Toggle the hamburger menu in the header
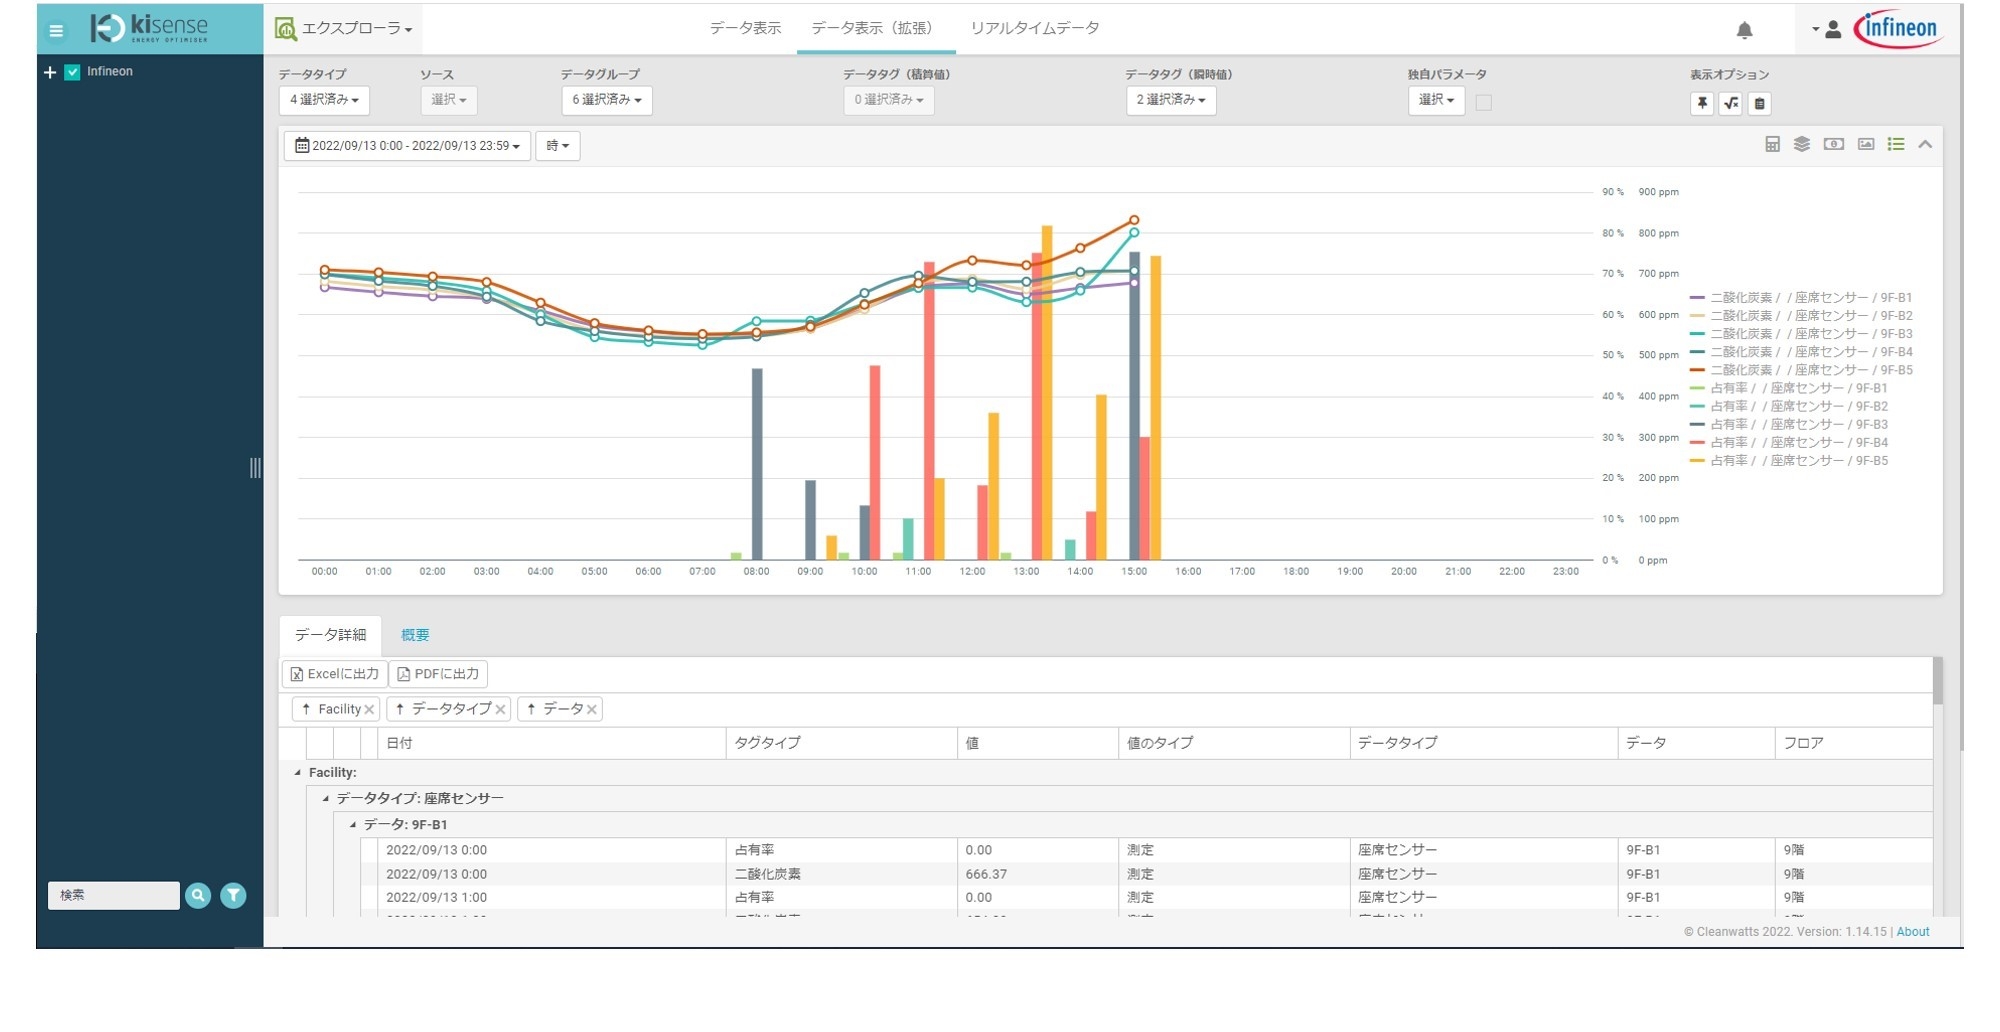 tap(56, 31)
